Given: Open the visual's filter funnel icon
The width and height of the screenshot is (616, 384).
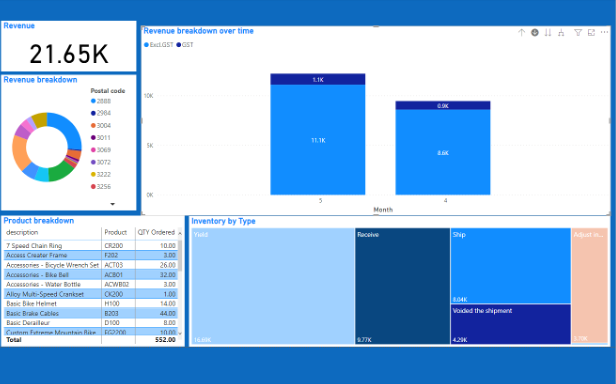Looking at the screenshot, I should (x=578, y=33).
